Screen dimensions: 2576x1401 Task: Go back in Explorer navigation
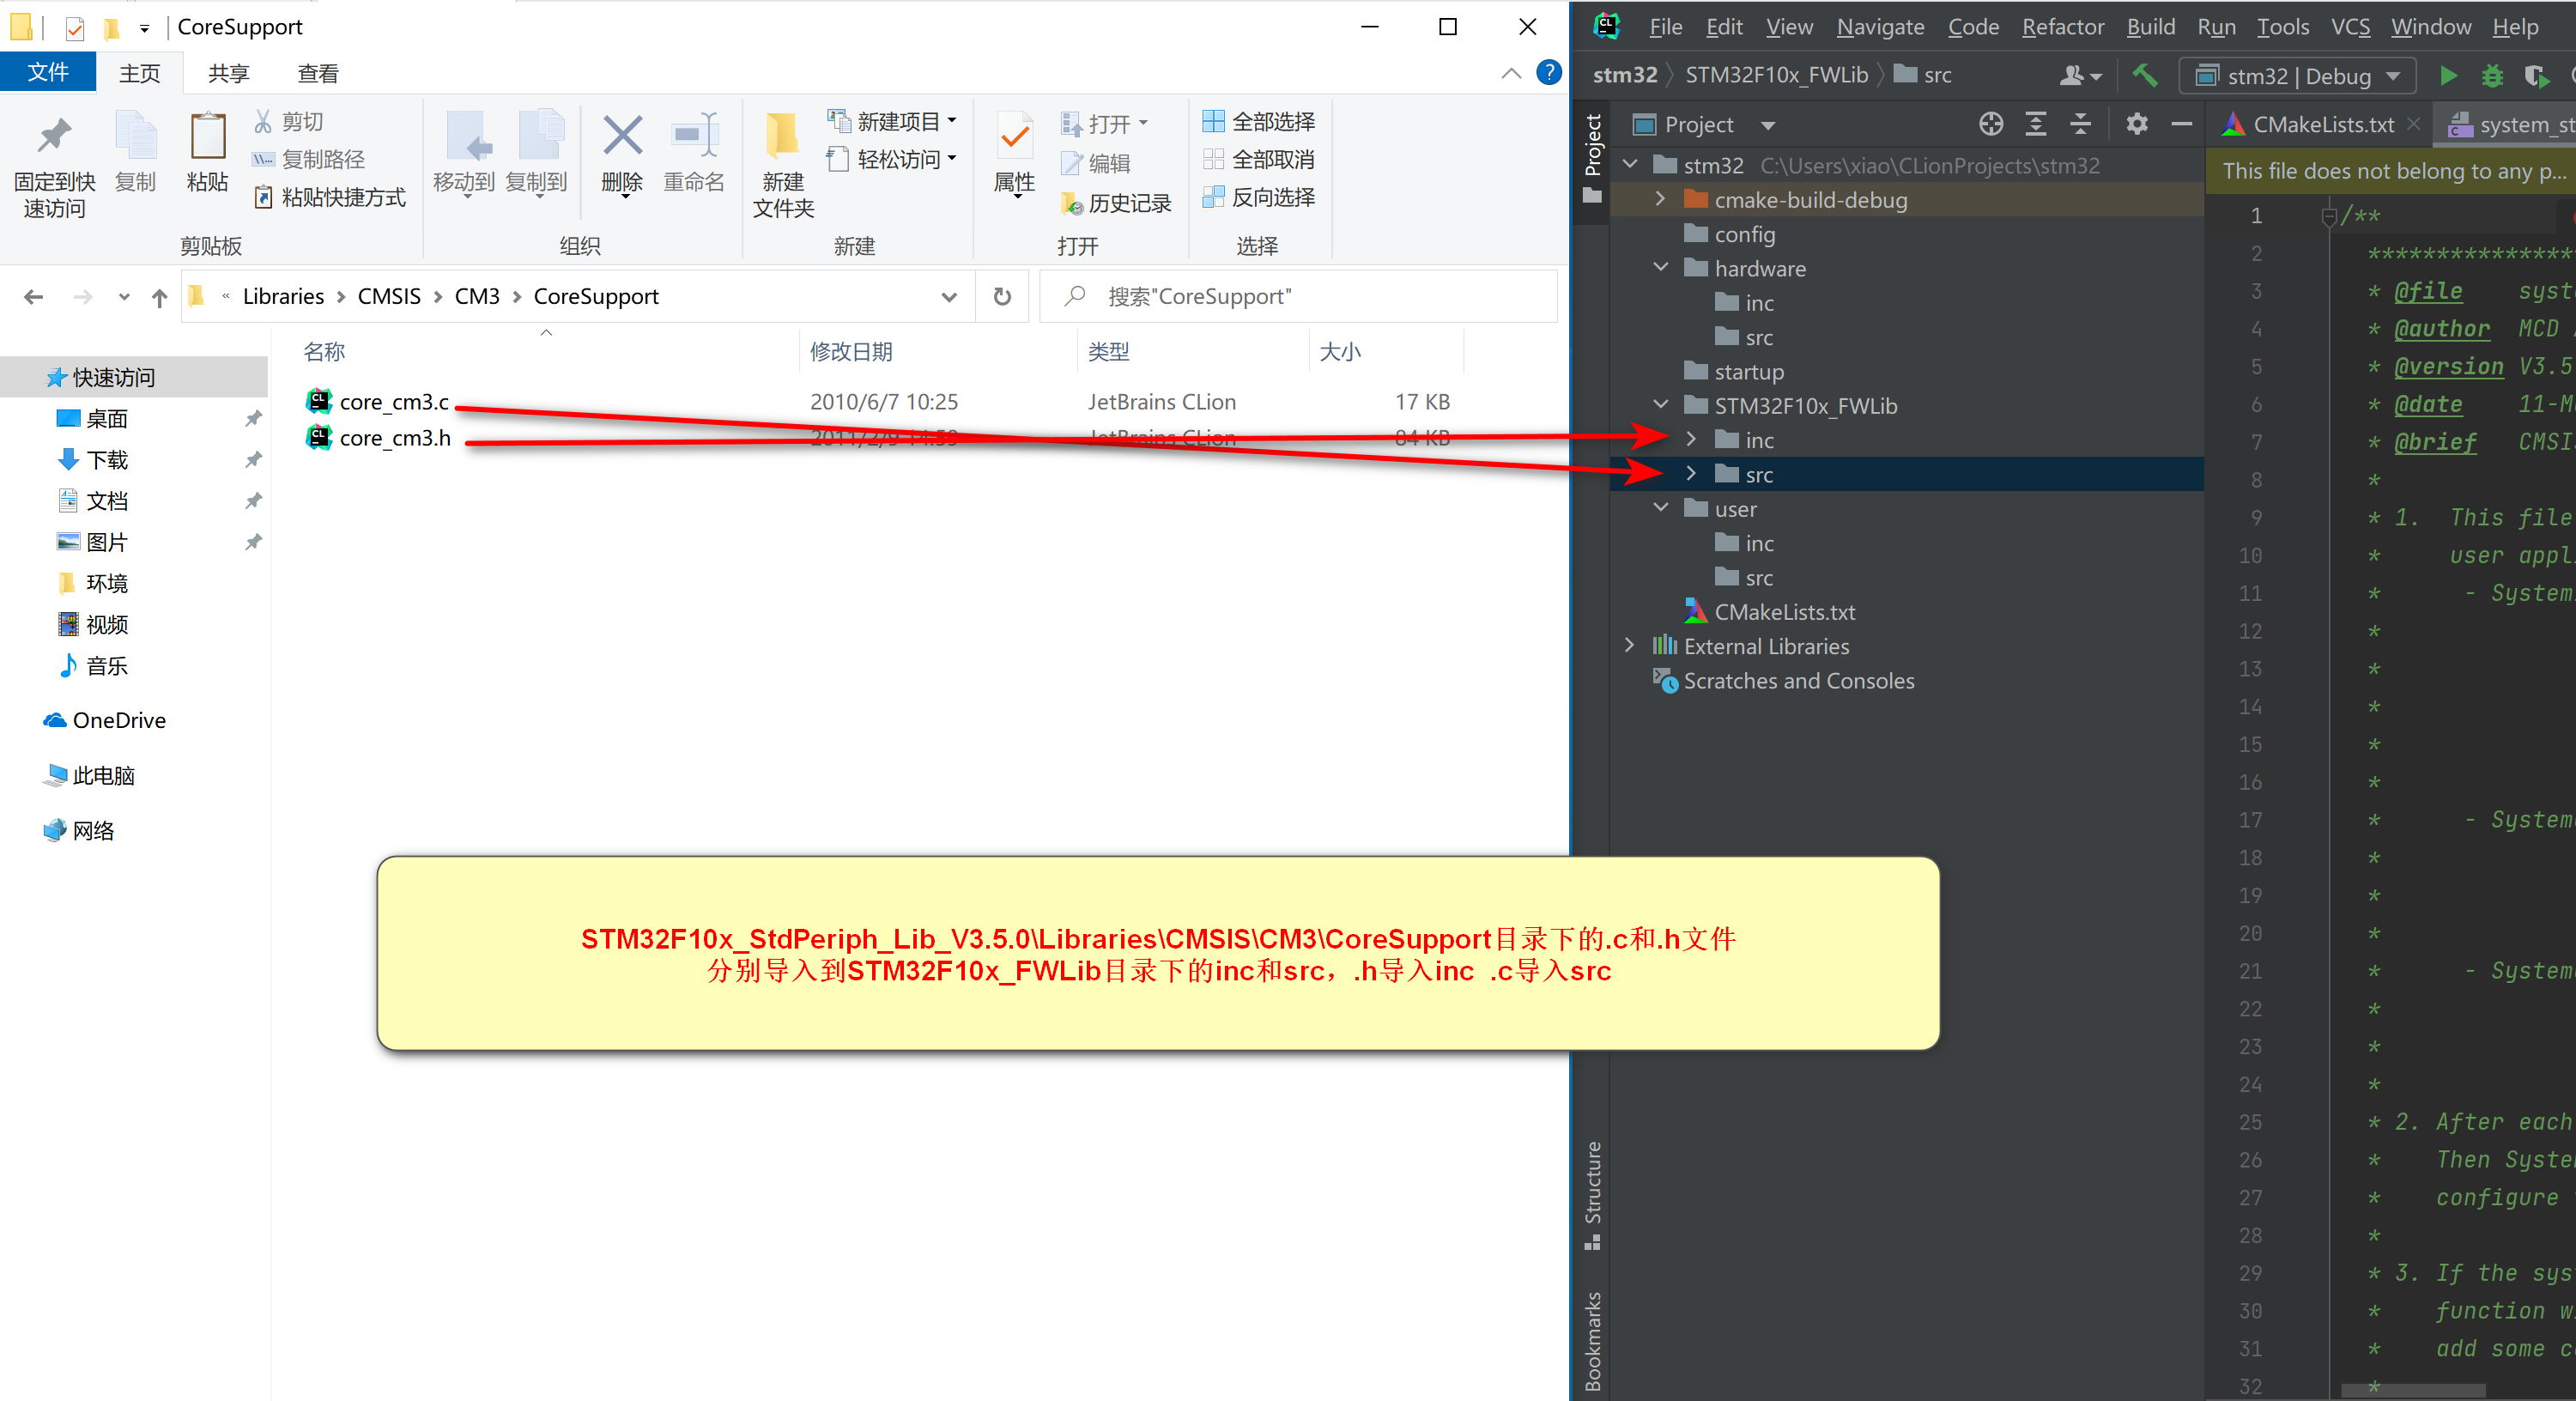[x=34, y=297]
